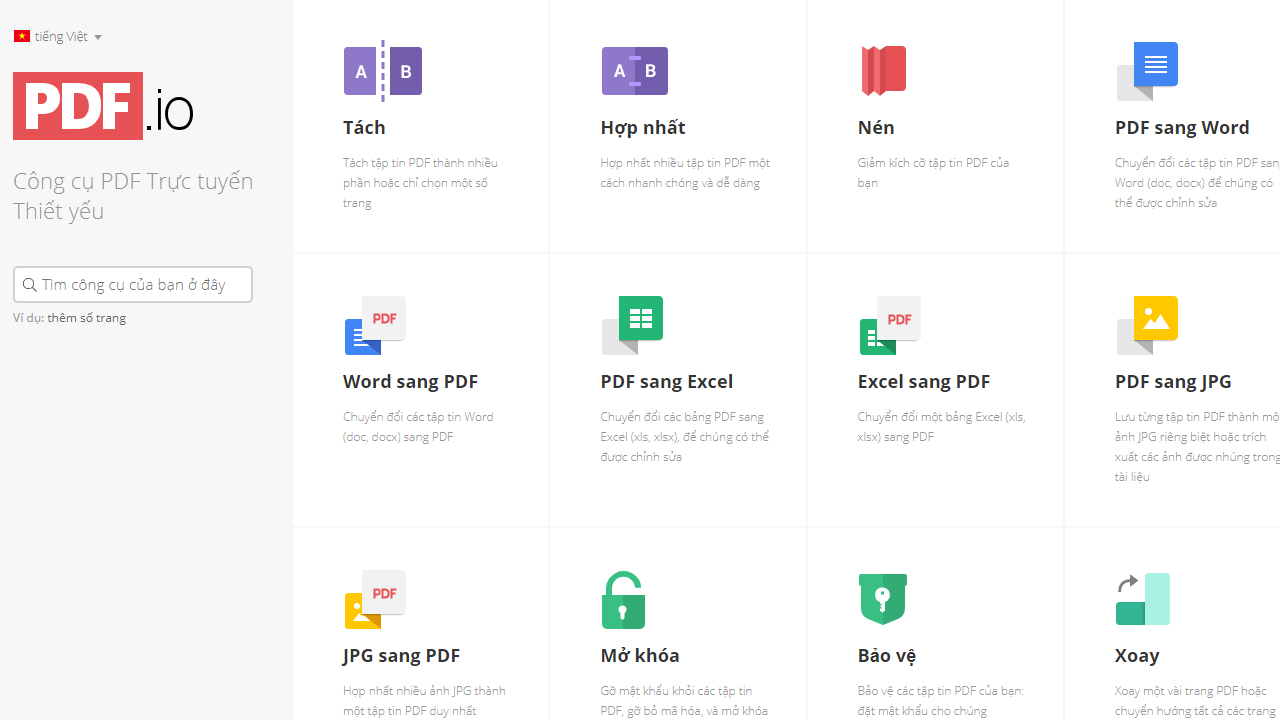Click the PDF sang Excel spreadsheet icon
Viewport: 1280px width, 720px height.
click(x=632, y=325)
